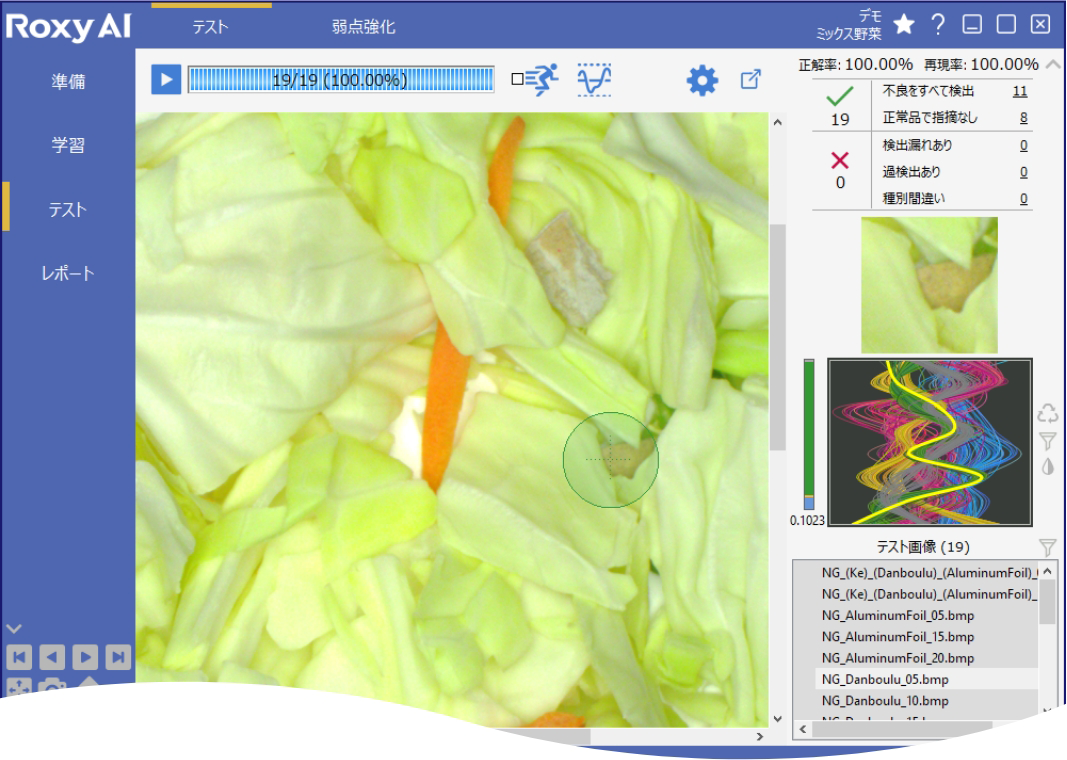Click the 19/19 test progress bar
The height and width of the screenshot is (760, 1067).
pyautogui.click(x=341, y=80)
